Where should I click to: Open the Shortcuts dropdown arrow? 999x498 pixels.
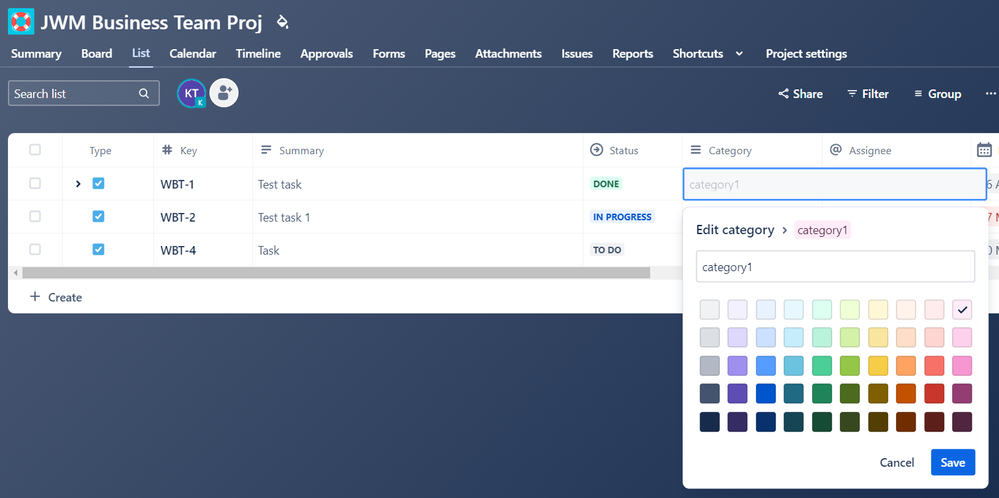pos(739,54)
